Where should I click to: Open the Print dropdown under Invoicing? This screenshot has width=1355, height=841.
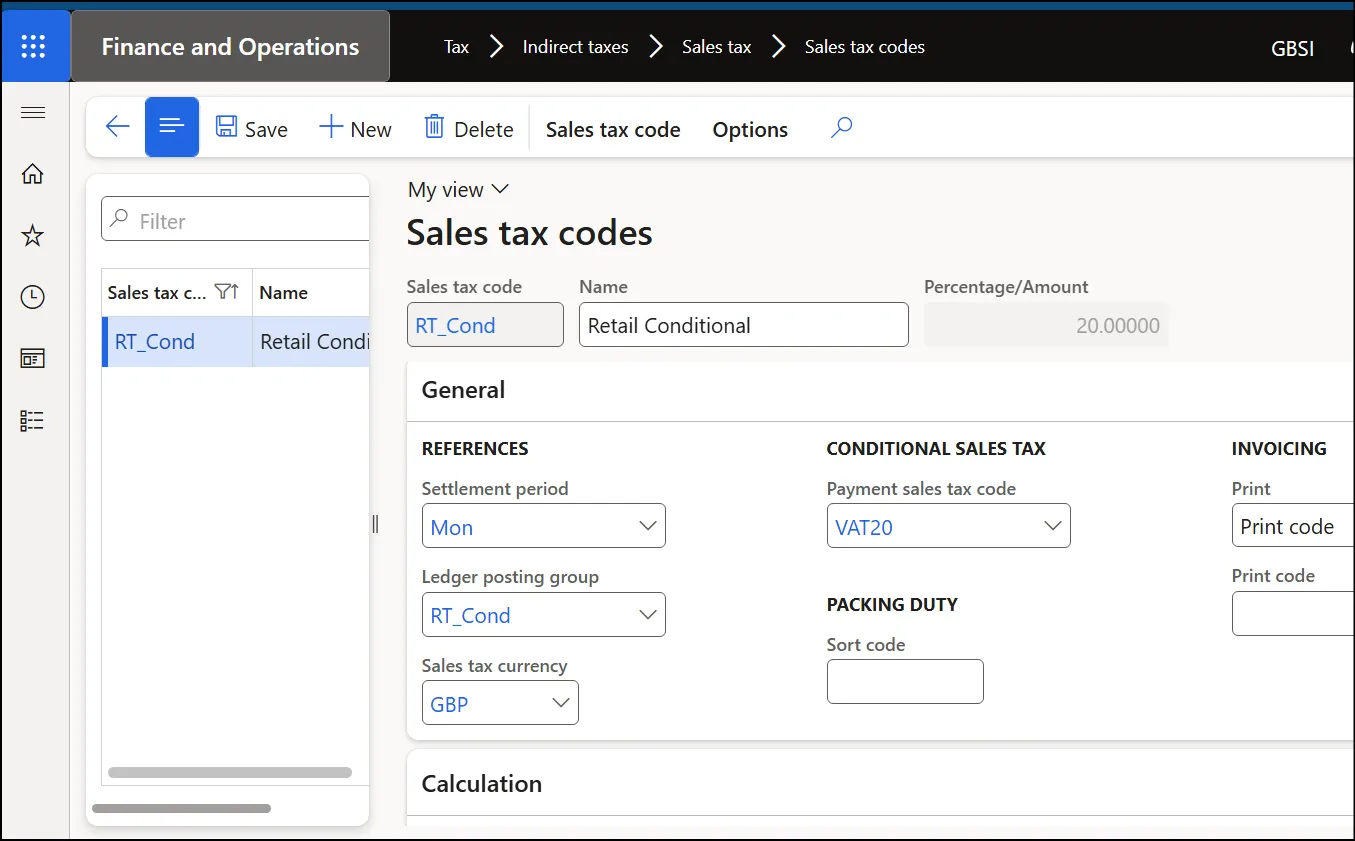pyautogui.click(x=1293, y=526)
